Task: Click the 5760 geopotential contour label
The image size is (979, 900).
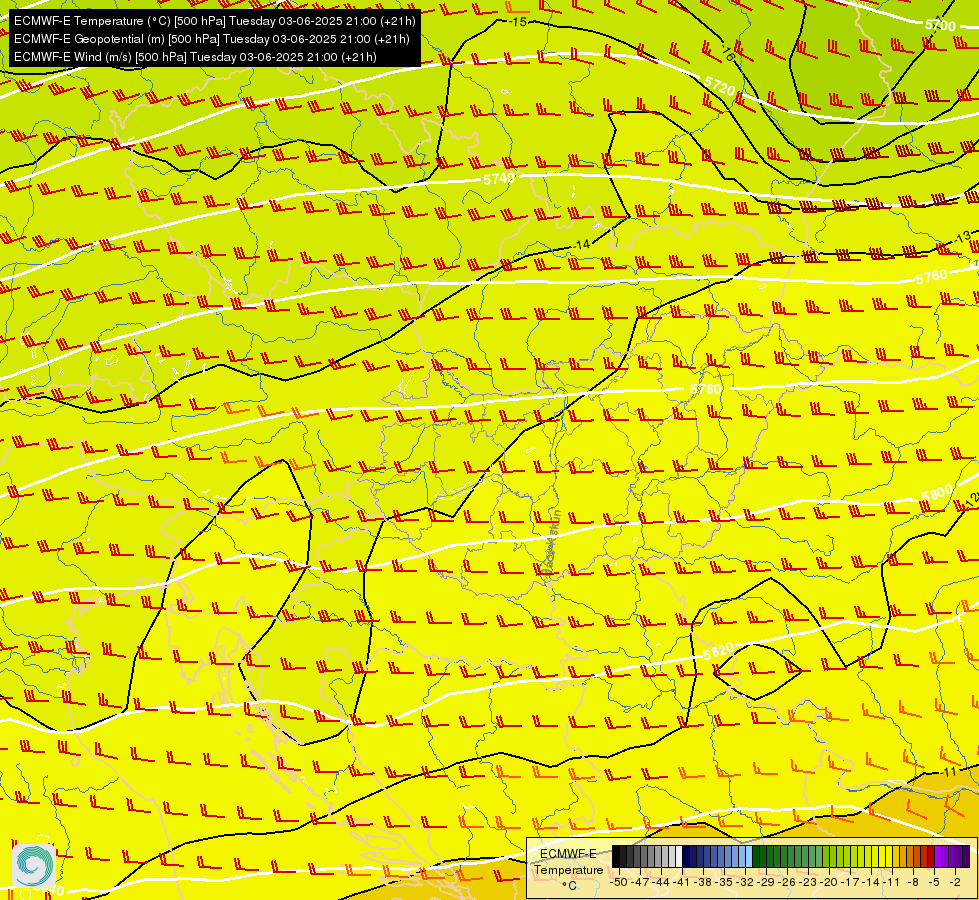Action: pos(932,277)
